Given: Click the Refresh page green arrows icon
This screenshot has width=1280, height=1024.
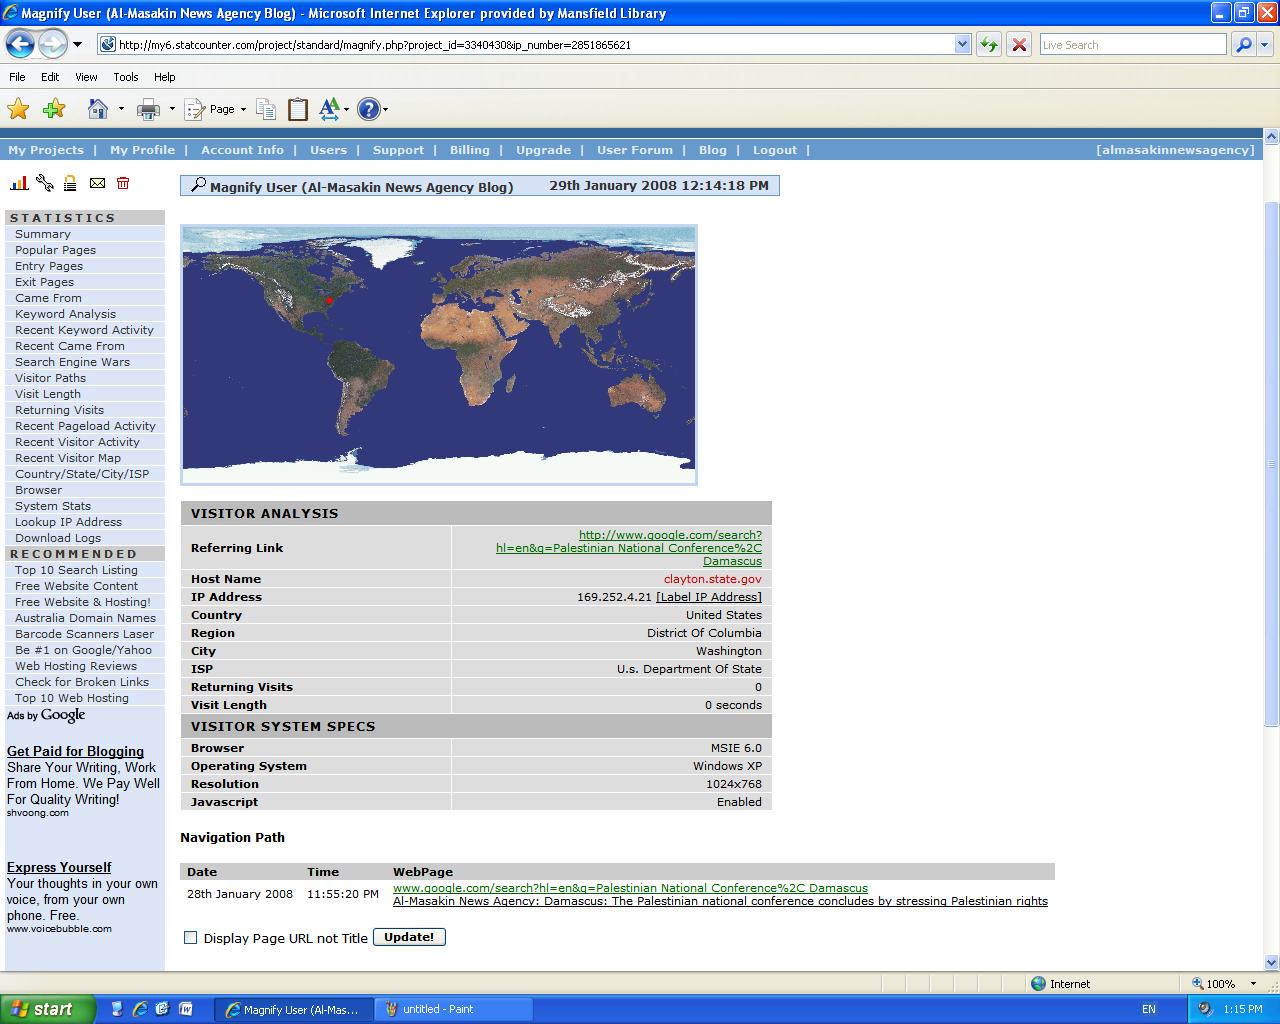Looking at the screenshot, I should pos(988,45).
